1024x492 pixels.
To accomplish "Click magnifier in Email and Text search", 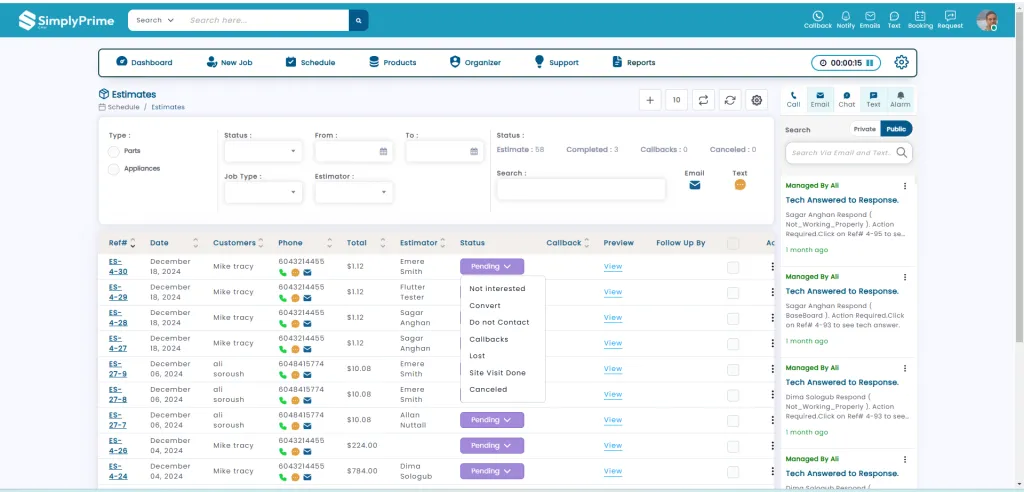I will point(901,153).
